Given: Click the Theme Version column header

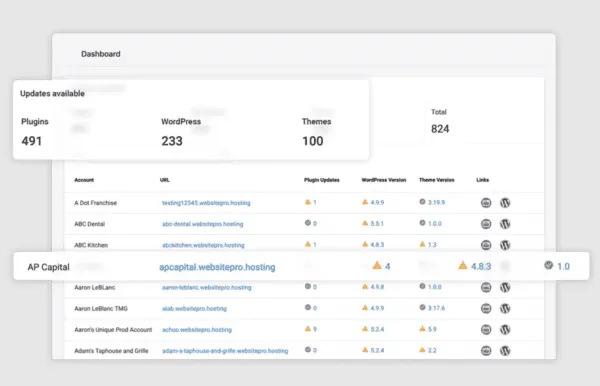Looking at the screenshot, I should tap(437, 180).
